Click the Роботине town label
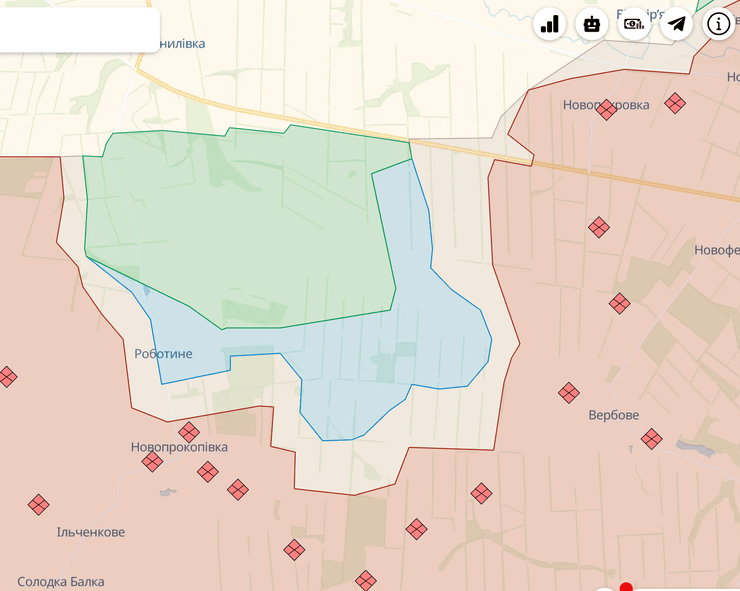Image resolution: width=740 pixels, height=591 pixels. tap(163, 354)
